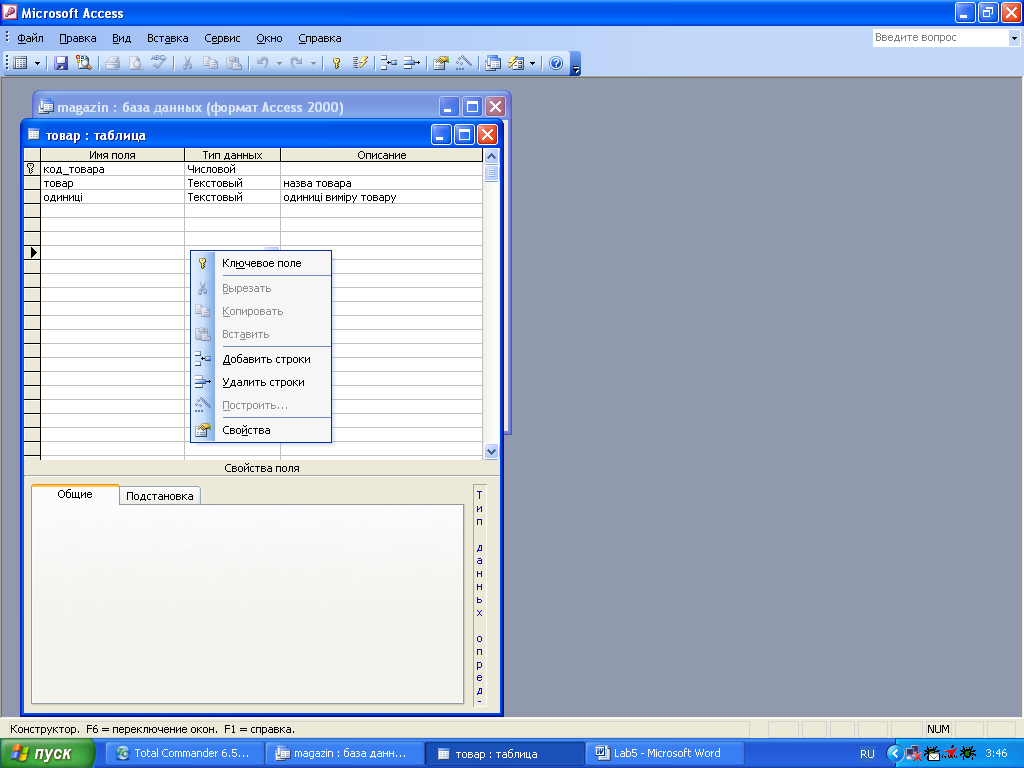Open the Вставка menu

click(x=168, y=38)
